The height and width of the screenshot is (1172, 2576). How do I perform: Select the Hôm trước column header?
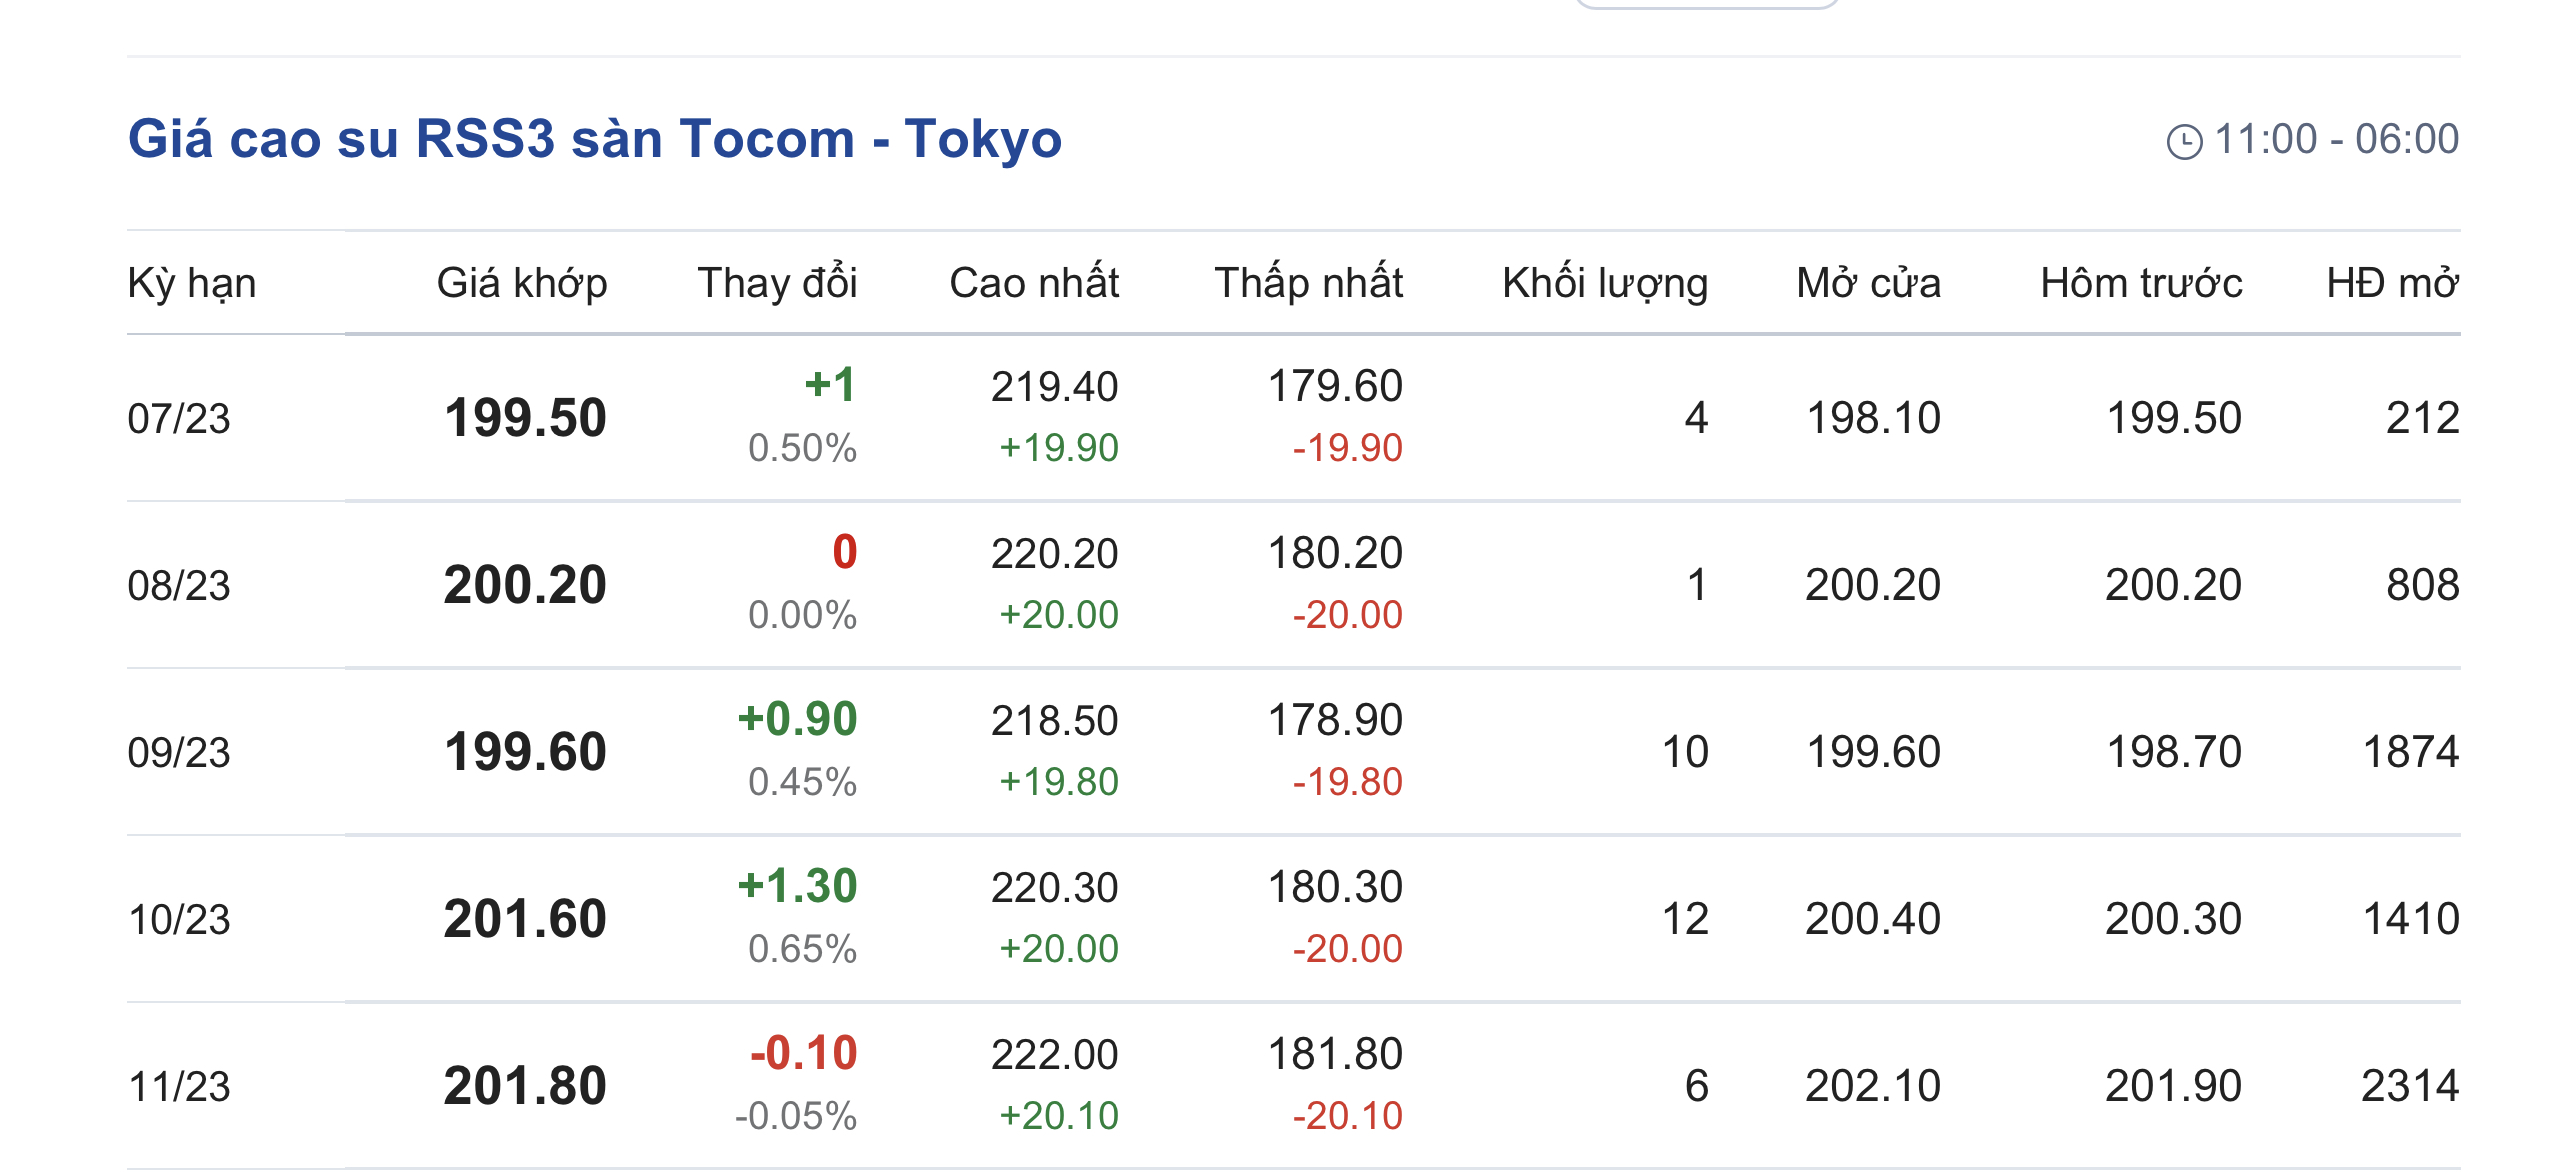[2140, 283]
